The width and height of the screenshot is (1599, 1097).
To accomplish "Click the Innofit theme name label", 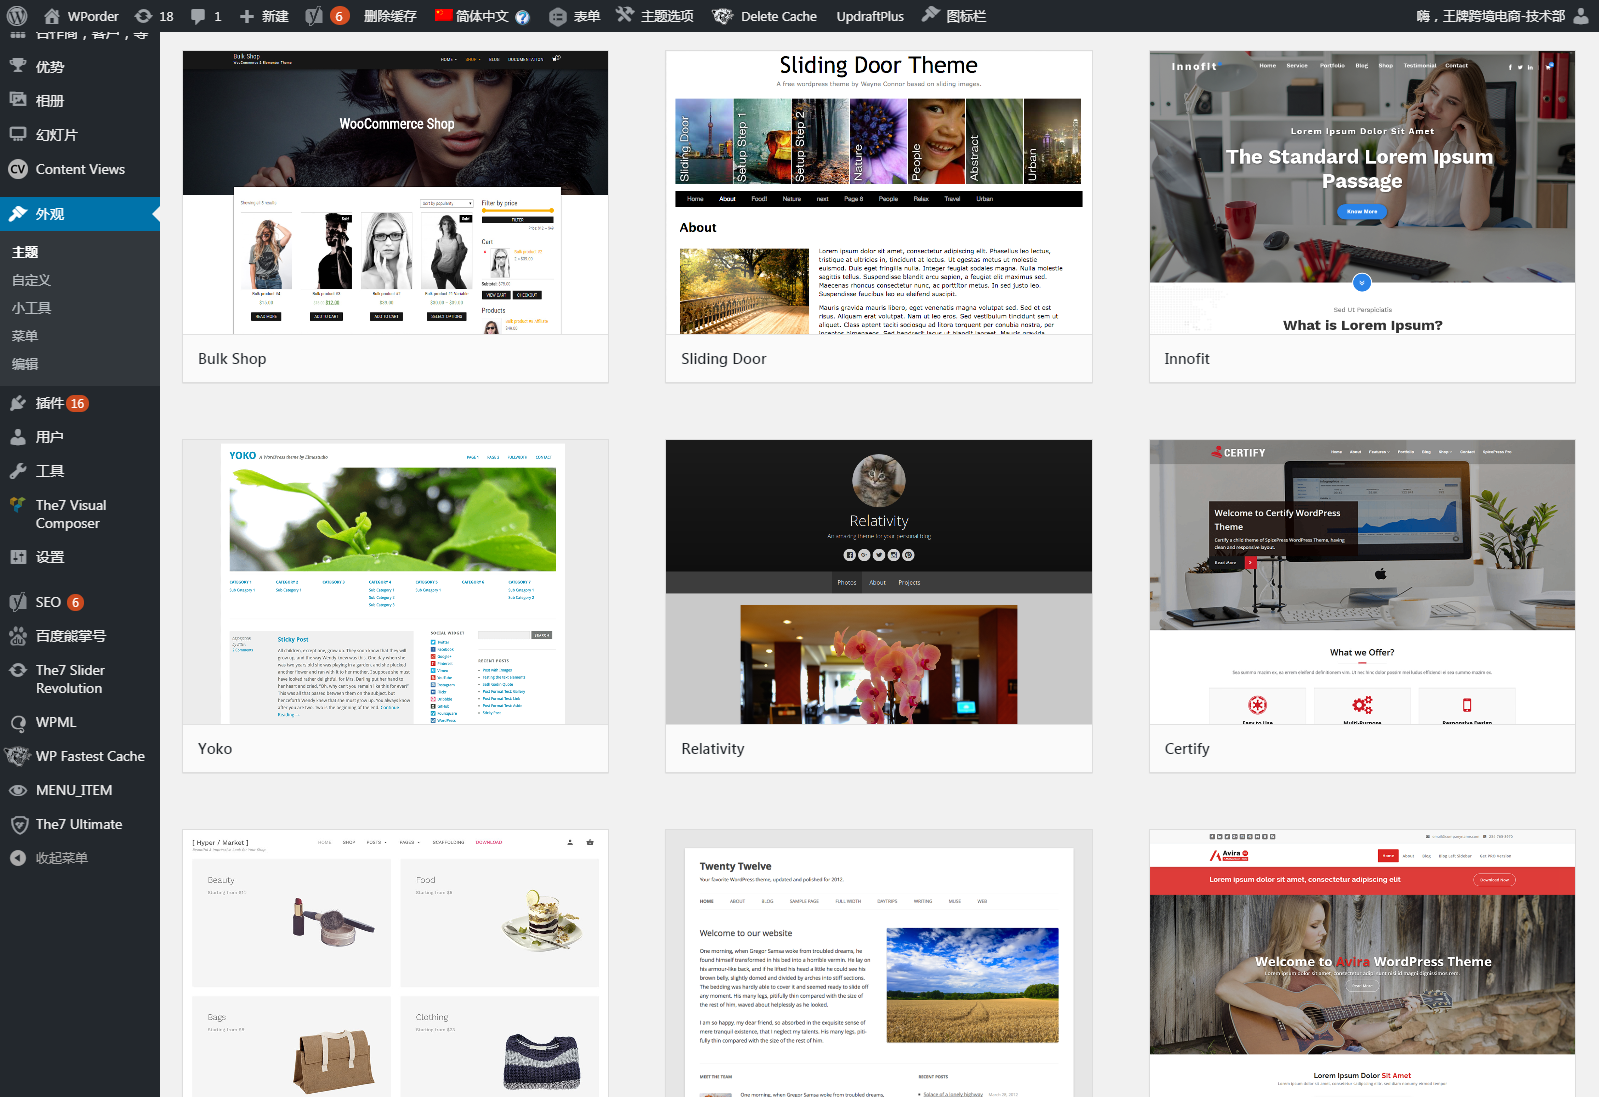I will 1187,359.
